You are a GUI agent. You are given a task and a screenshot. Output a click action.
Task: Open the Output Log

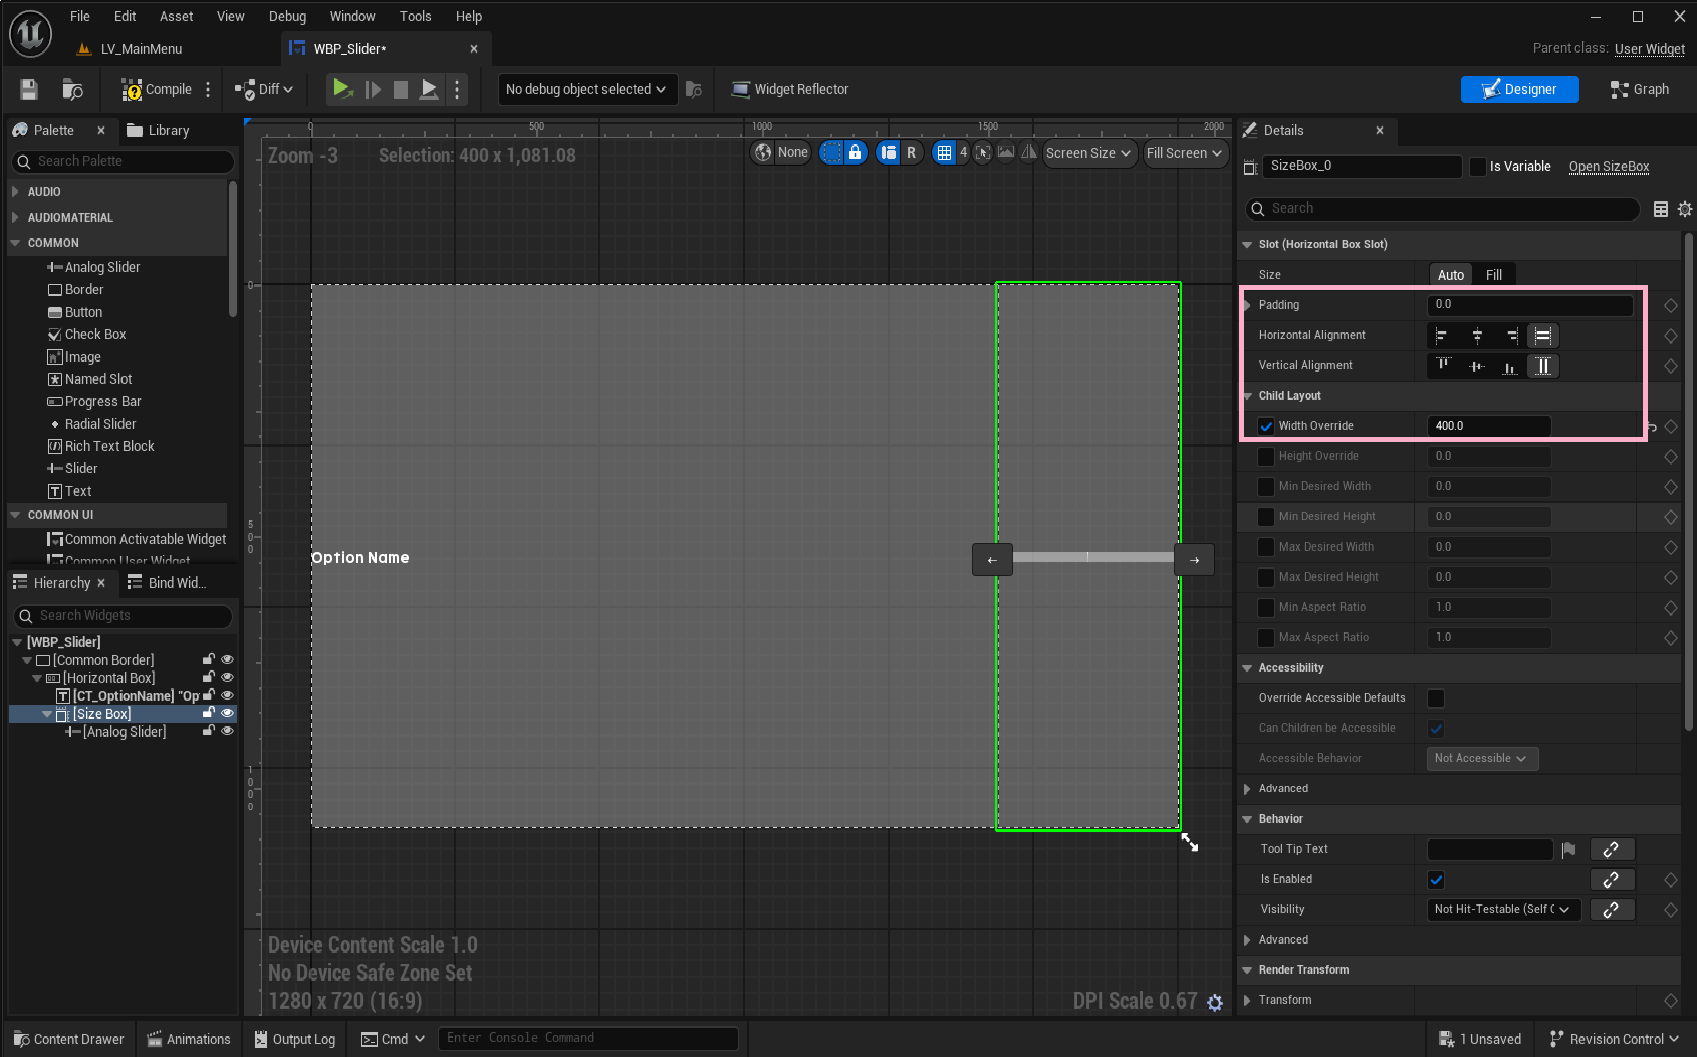pos(295,1039)
